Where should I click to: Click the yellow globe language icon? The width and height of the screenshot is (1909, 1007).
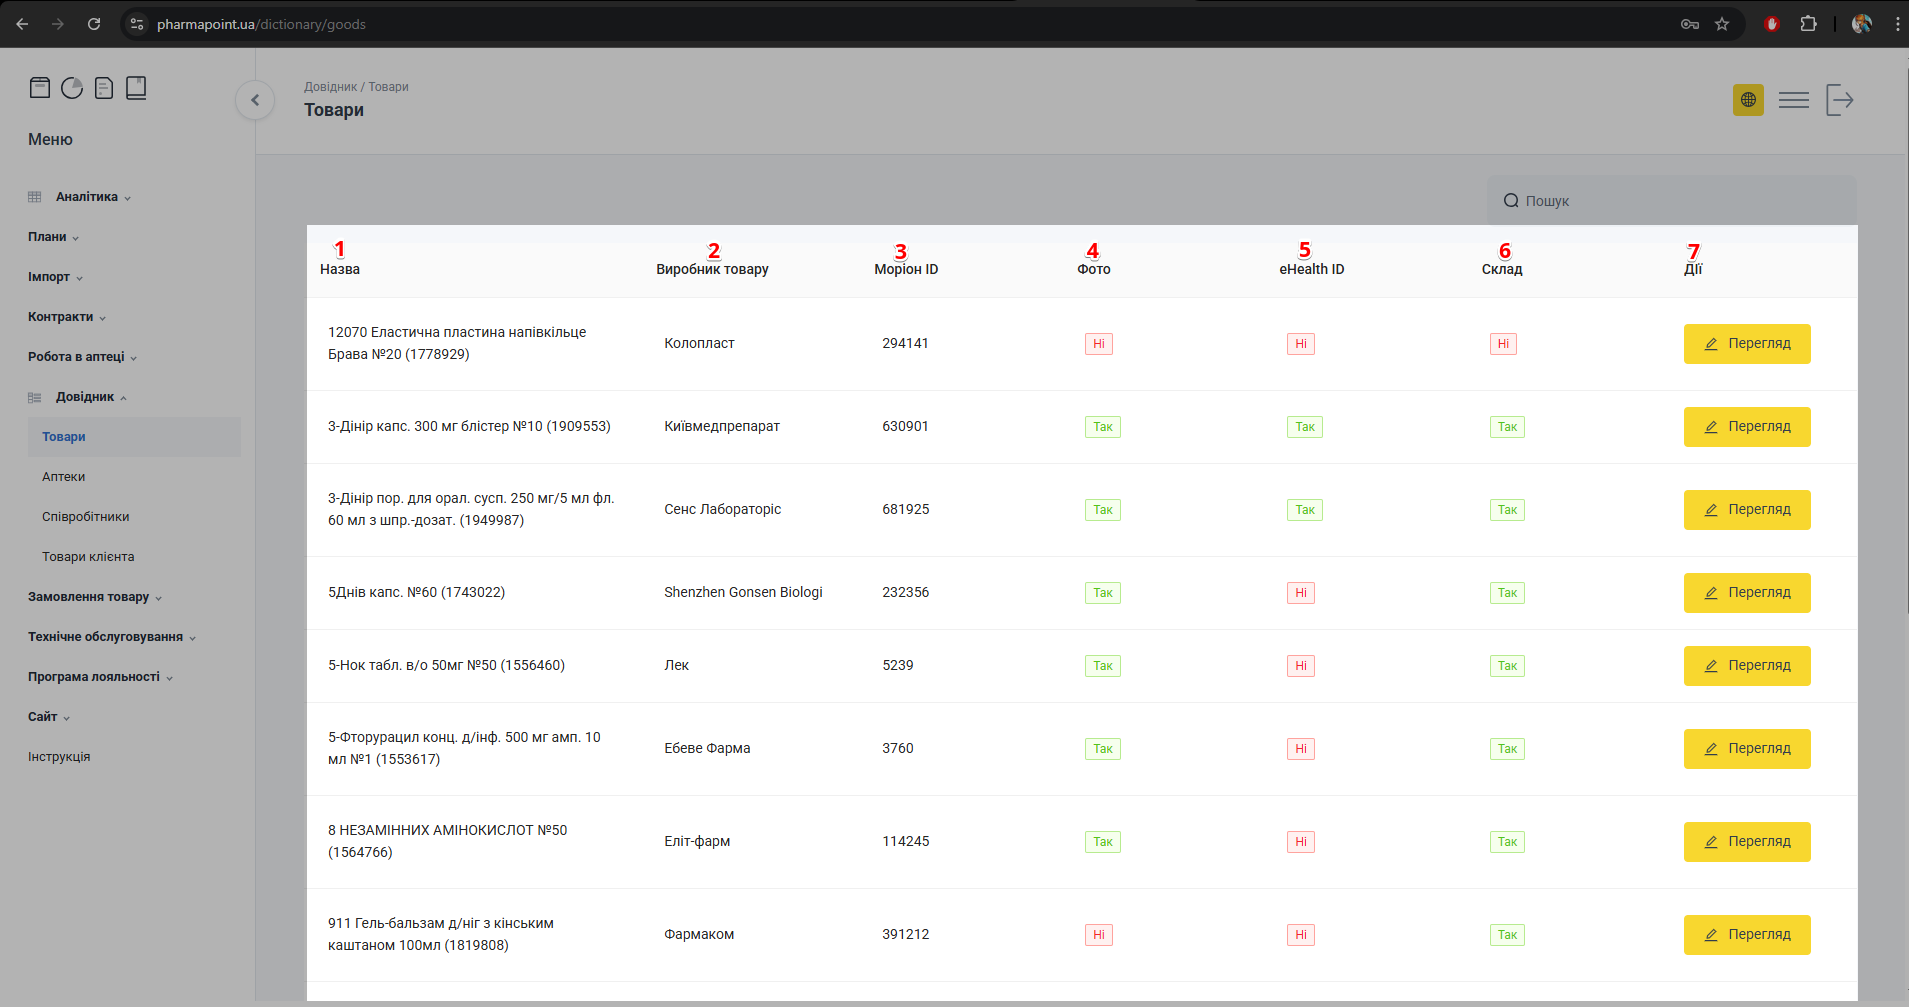click(1748, 100)
